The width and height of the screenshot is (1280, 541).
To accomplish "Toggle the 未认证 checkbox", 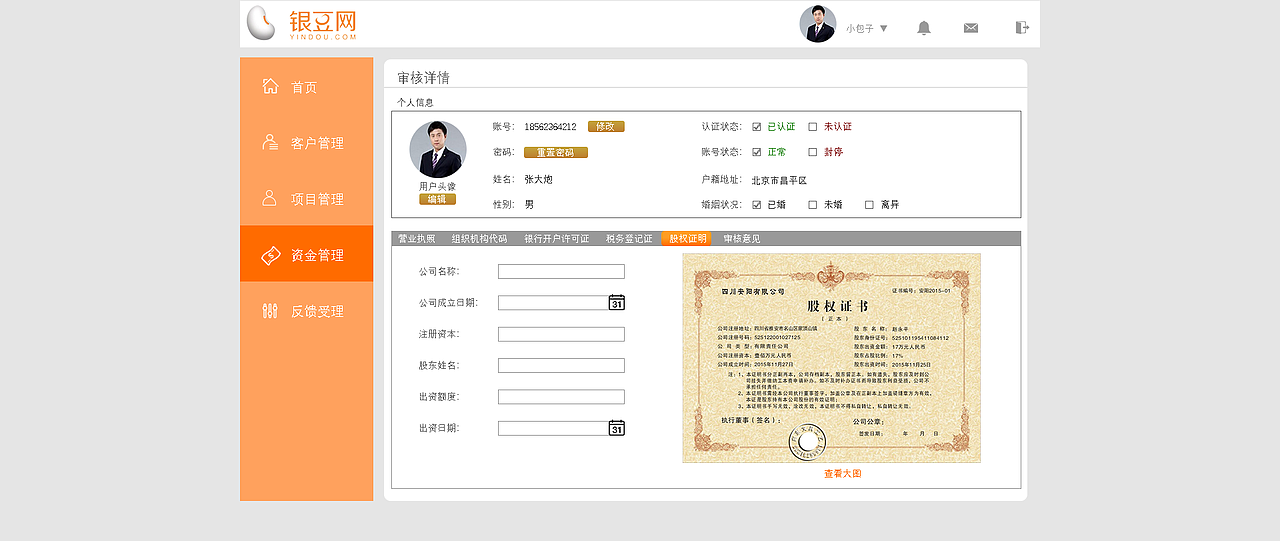I will coord(813,127).
